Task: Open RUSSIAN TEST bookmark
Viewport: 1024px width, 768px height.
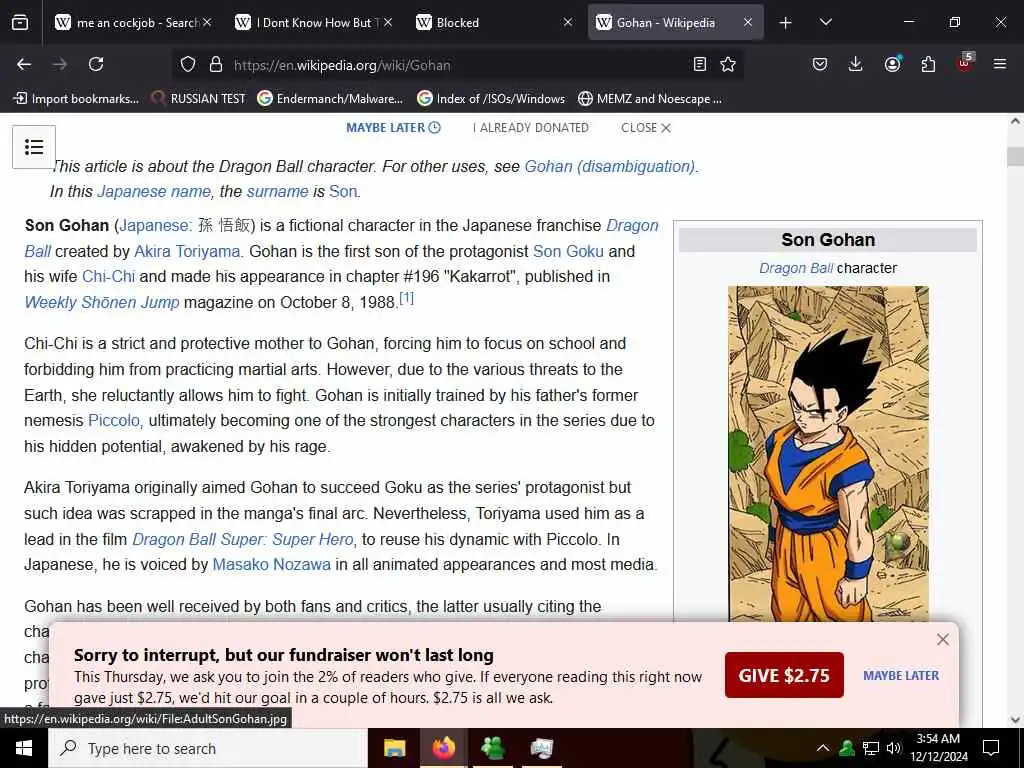Action: pos(199,99)
